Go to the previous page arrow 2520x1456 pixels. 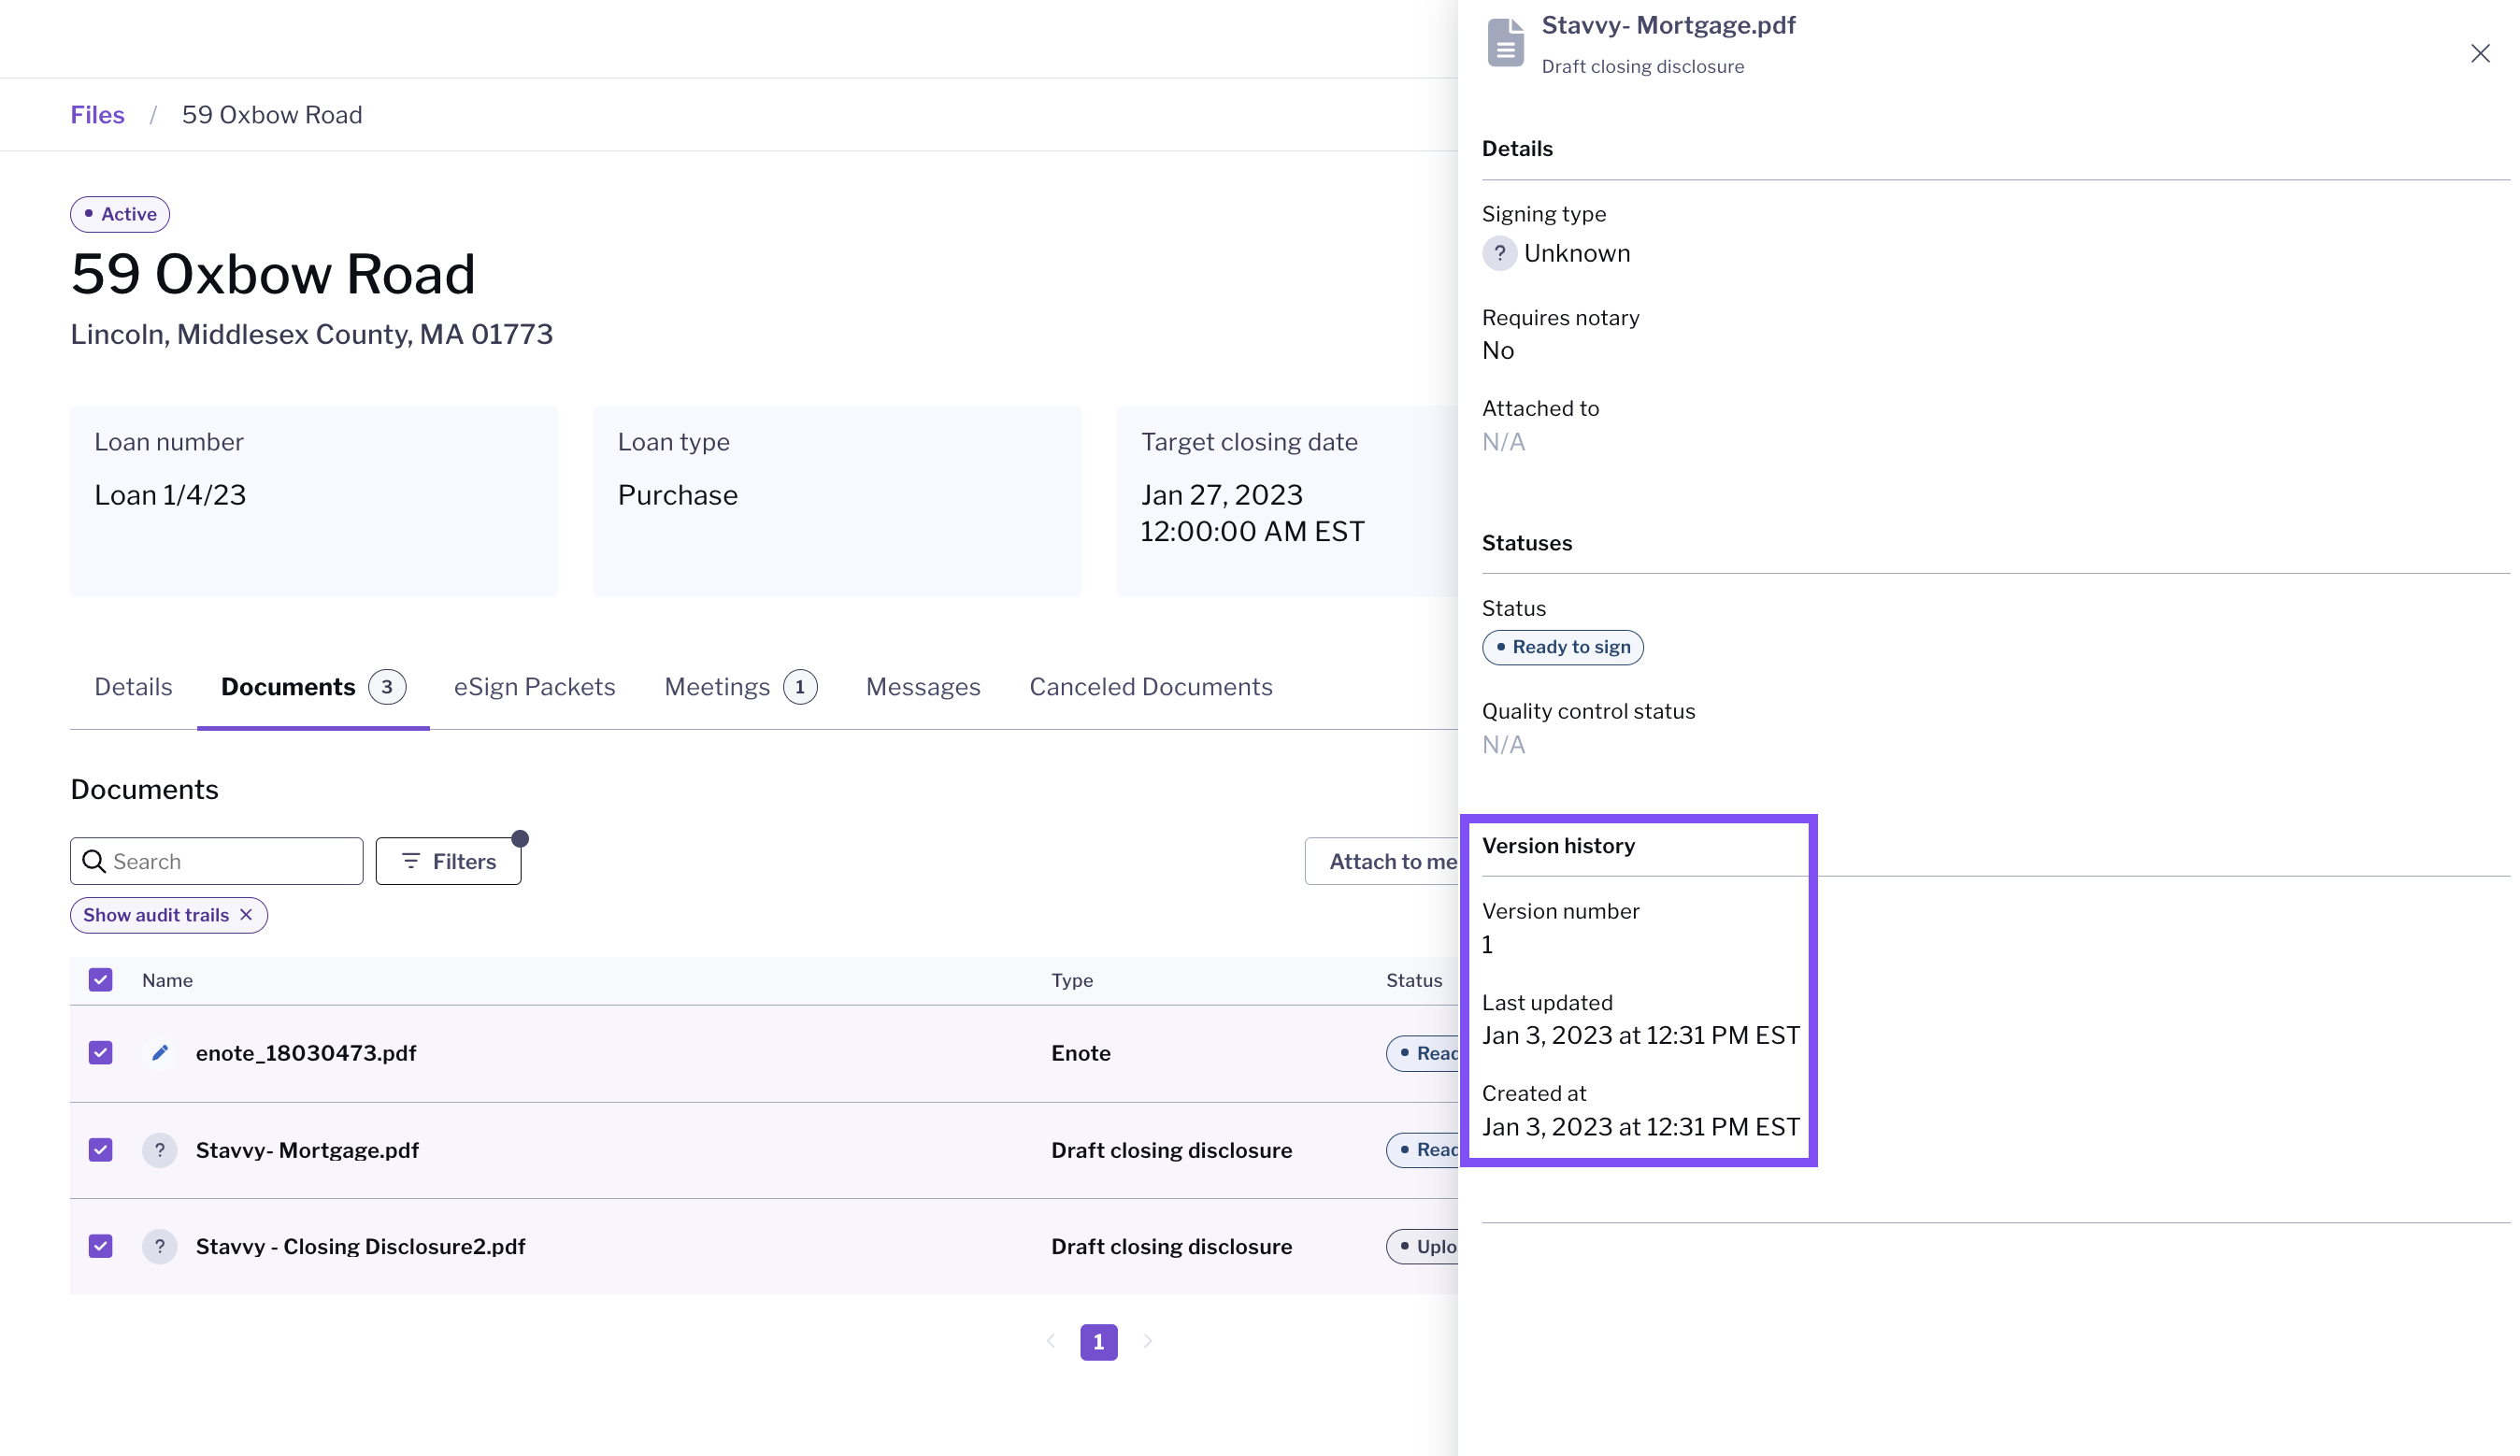tap(1050, 1341)
